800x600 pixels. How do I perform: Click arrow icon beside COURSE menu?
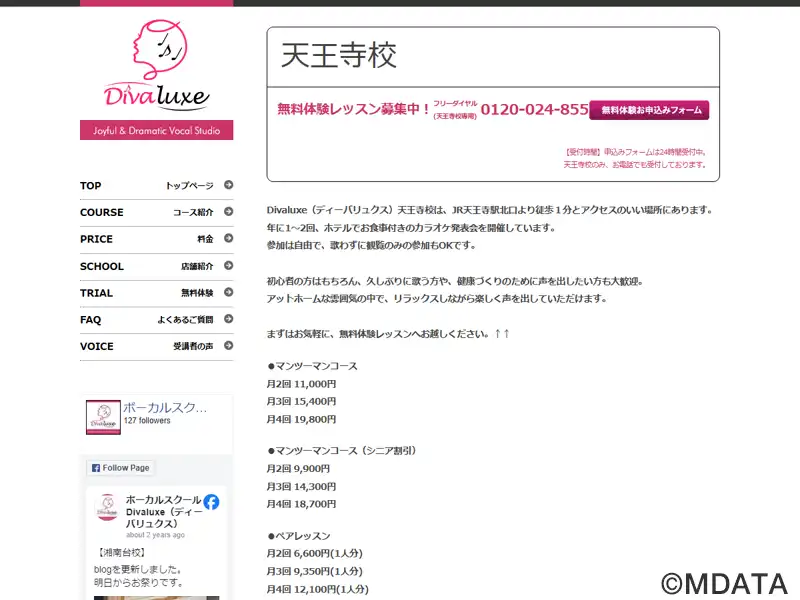coord(229,211)
